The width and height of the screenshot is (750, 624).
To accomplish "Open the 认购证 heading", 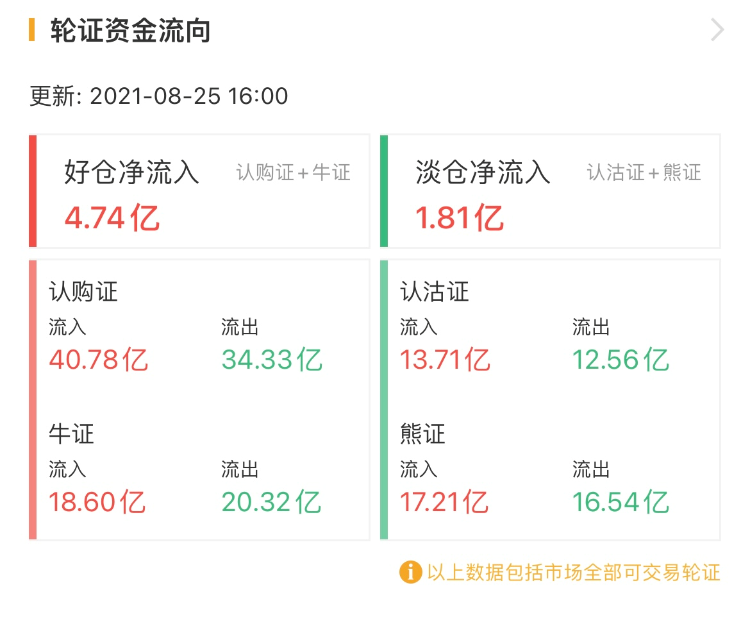I will click(x=83, y=292).
